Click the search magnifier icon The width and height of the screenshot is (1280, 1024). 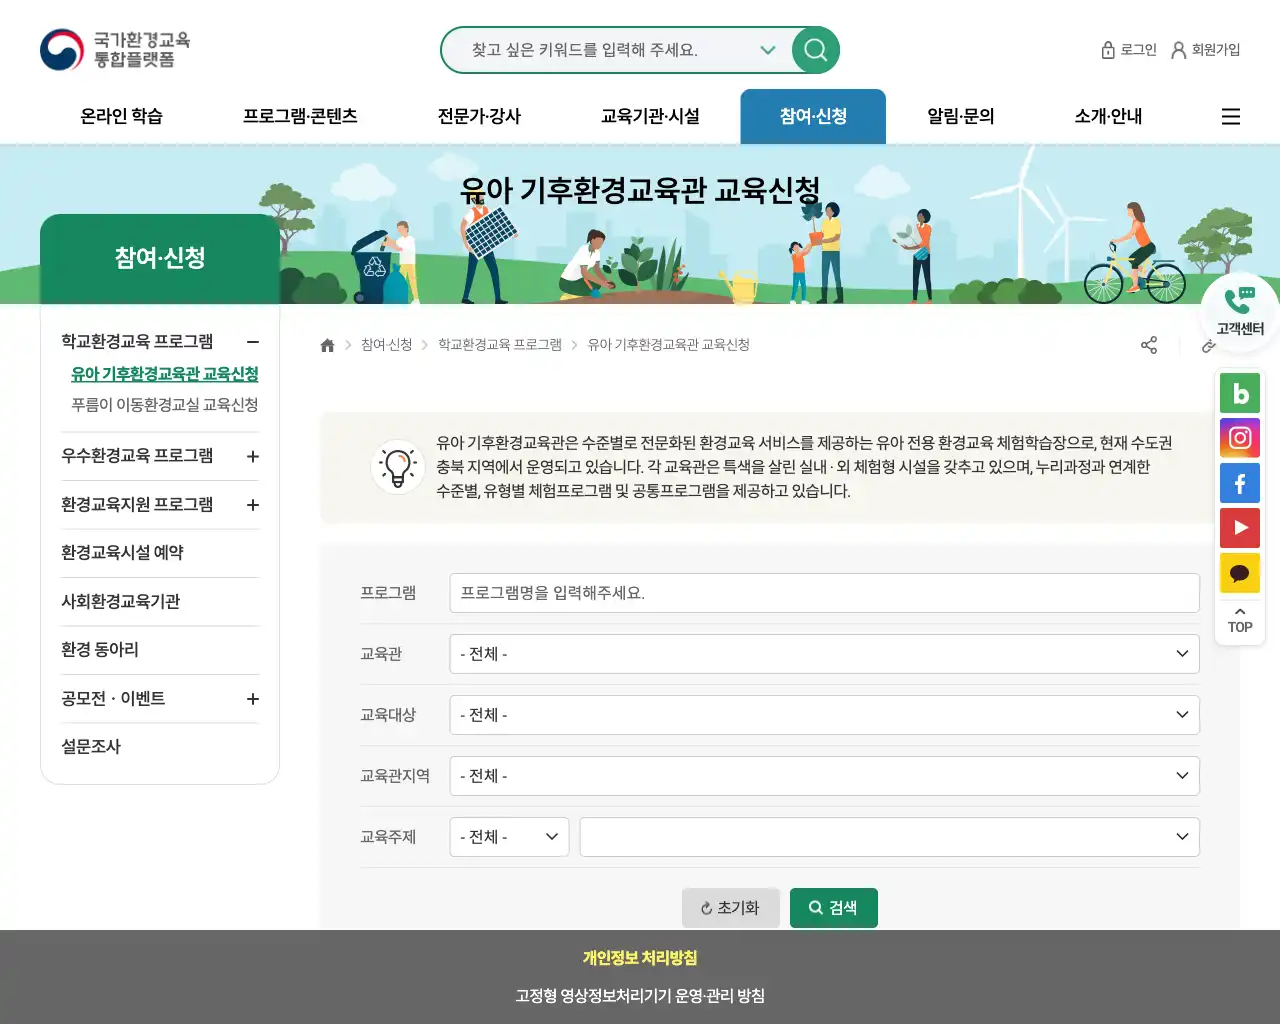point(815,50)
